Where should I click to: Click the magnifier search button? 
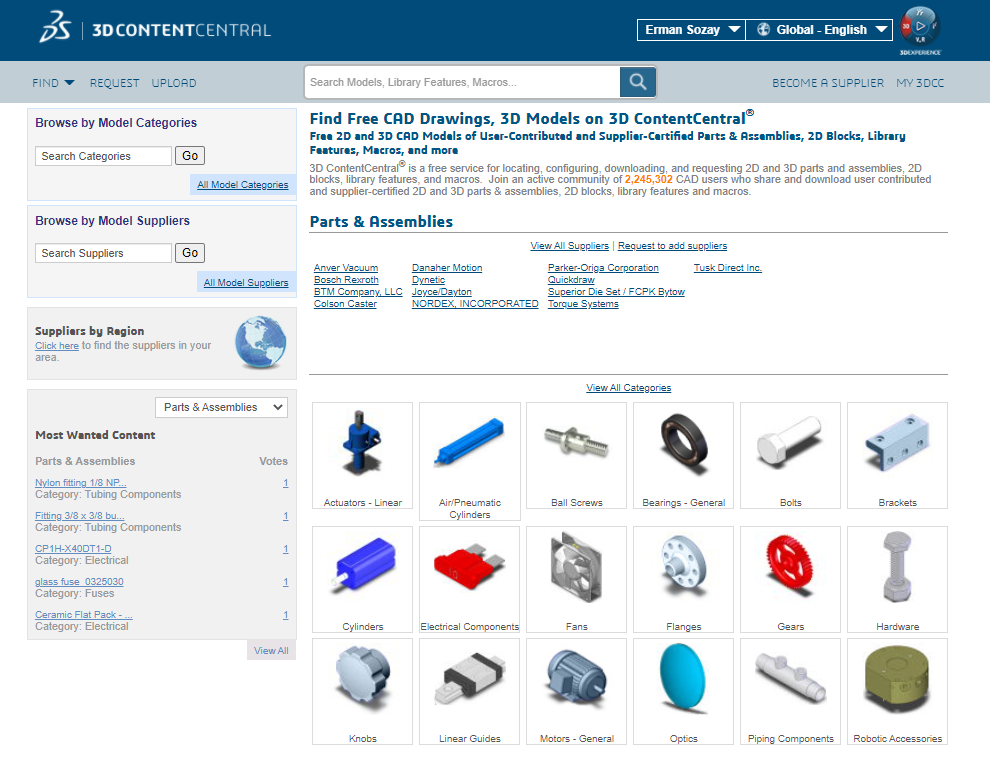(x=638, y=82)
